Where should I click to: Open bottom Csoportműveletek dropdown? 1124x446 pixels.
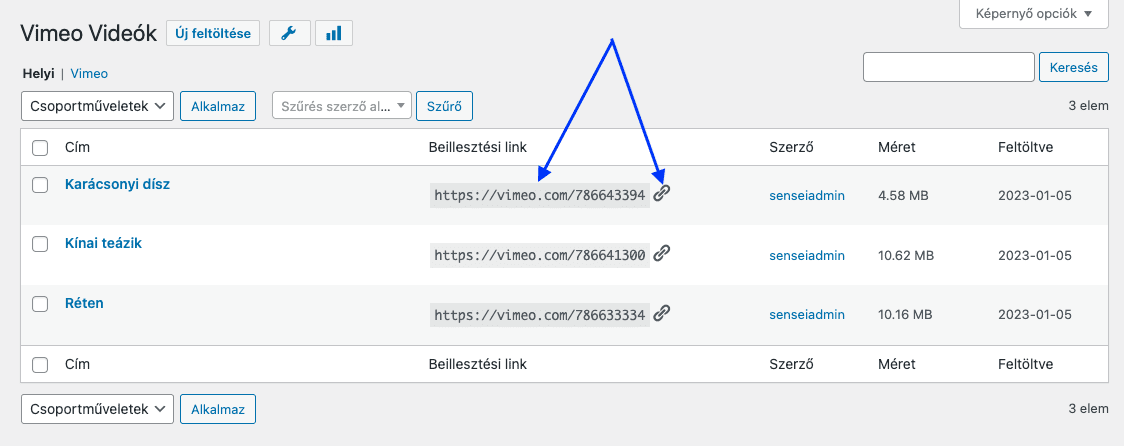point(97,409)
